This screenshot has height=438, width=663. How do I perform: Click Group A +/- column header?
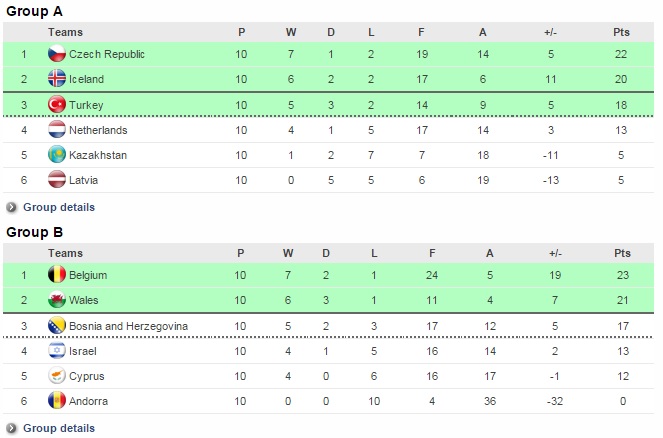[550, 32]
